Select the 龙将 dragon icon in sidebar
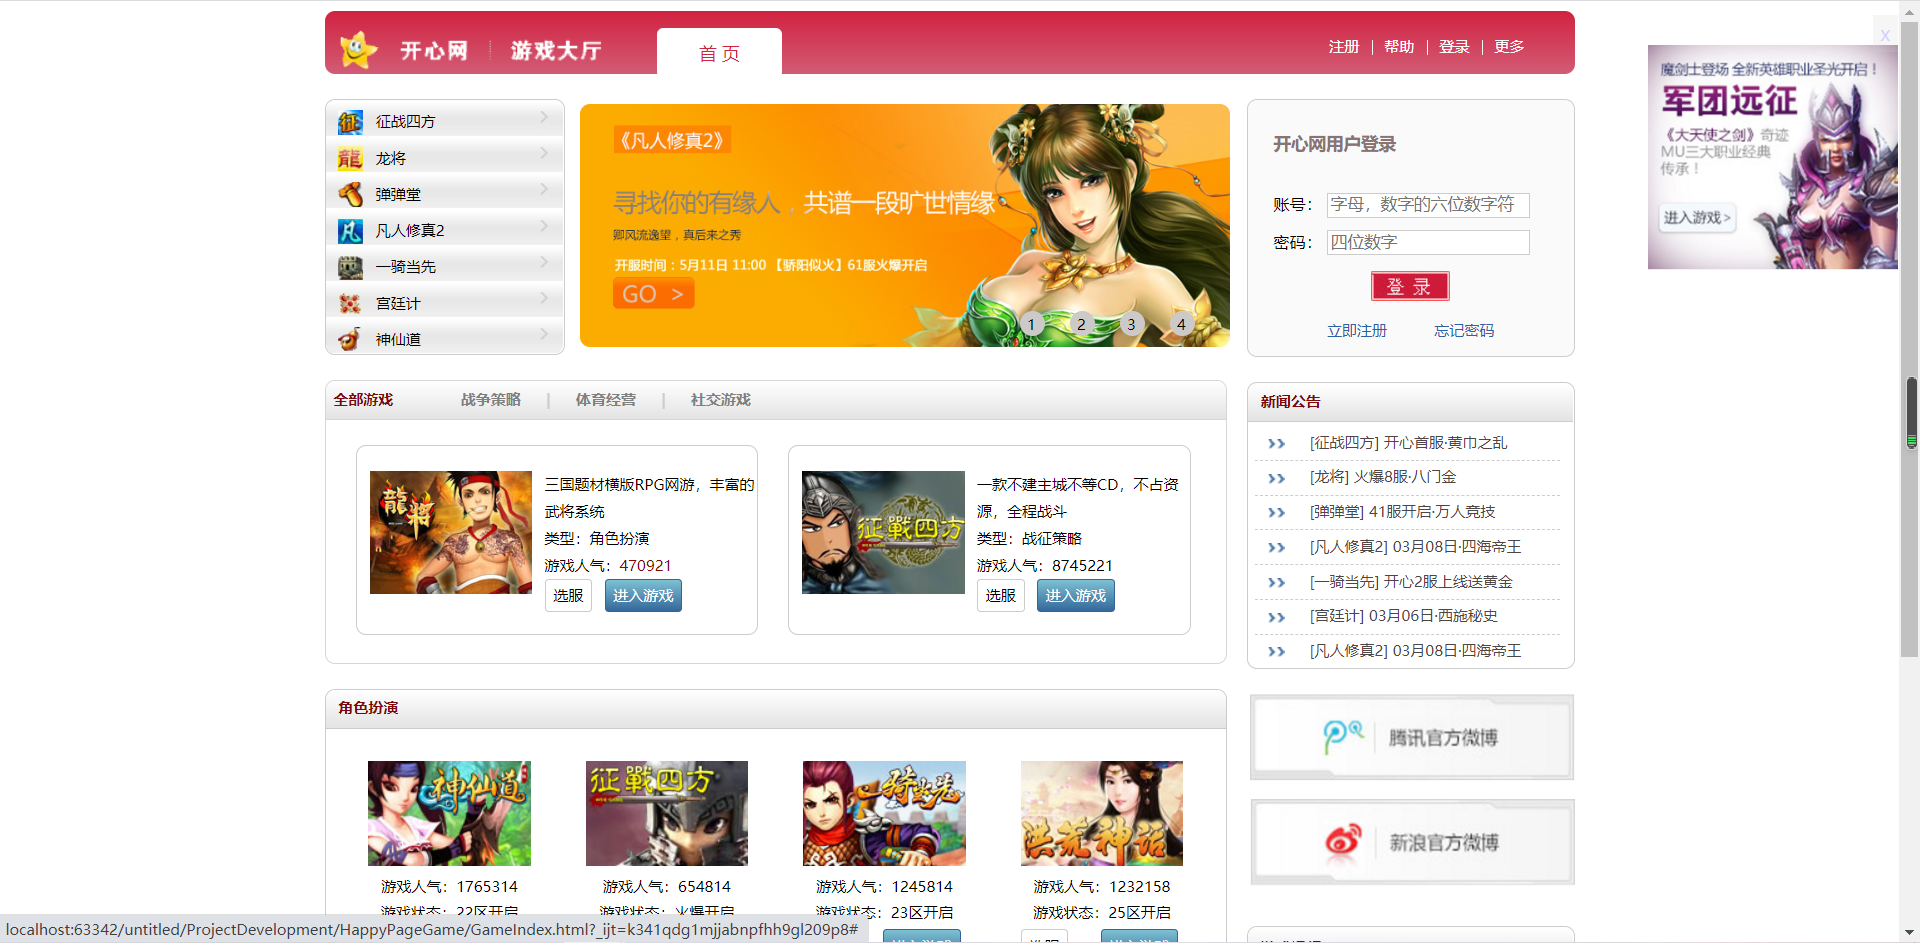Screen dimensions: 1920x943 (350, 157)
